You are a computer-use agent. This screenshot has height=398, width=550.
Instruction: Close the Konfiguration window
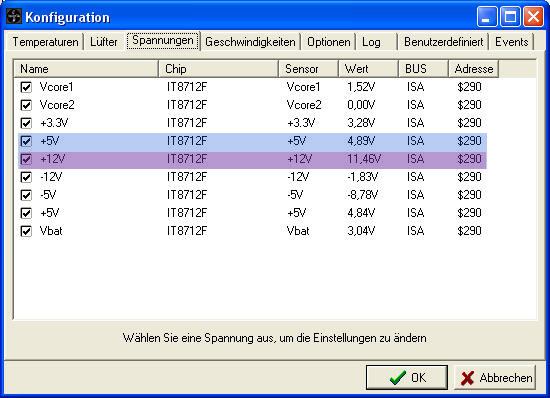(533, 16)
